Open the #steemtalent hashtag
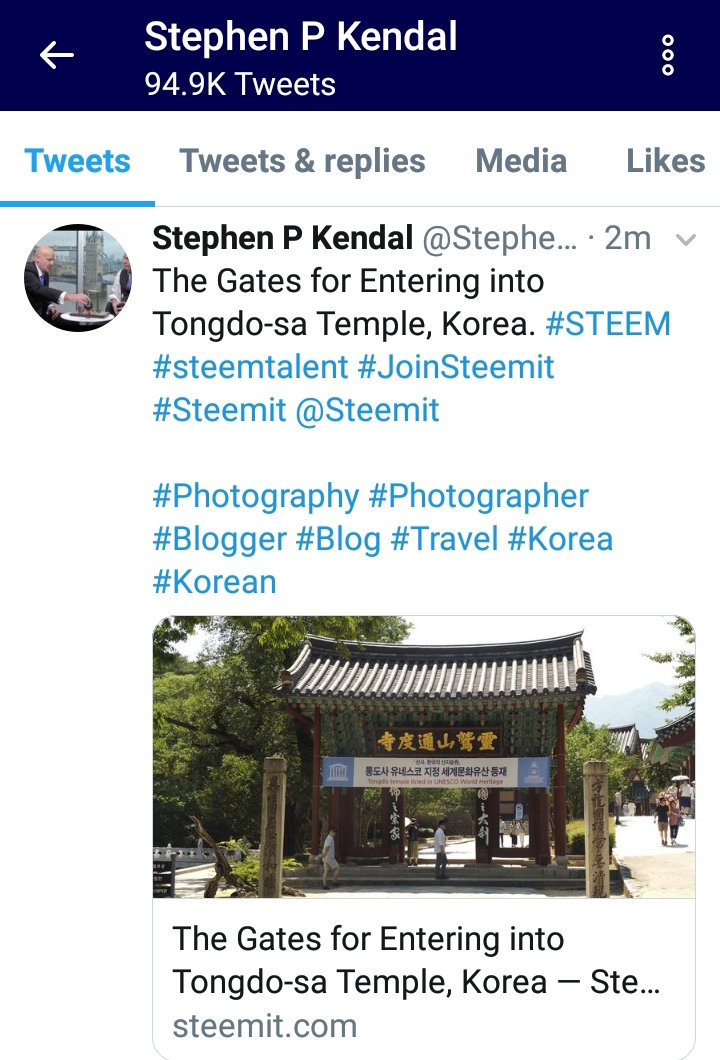The height and width of the screenshot is (1060, 720). 250,366
